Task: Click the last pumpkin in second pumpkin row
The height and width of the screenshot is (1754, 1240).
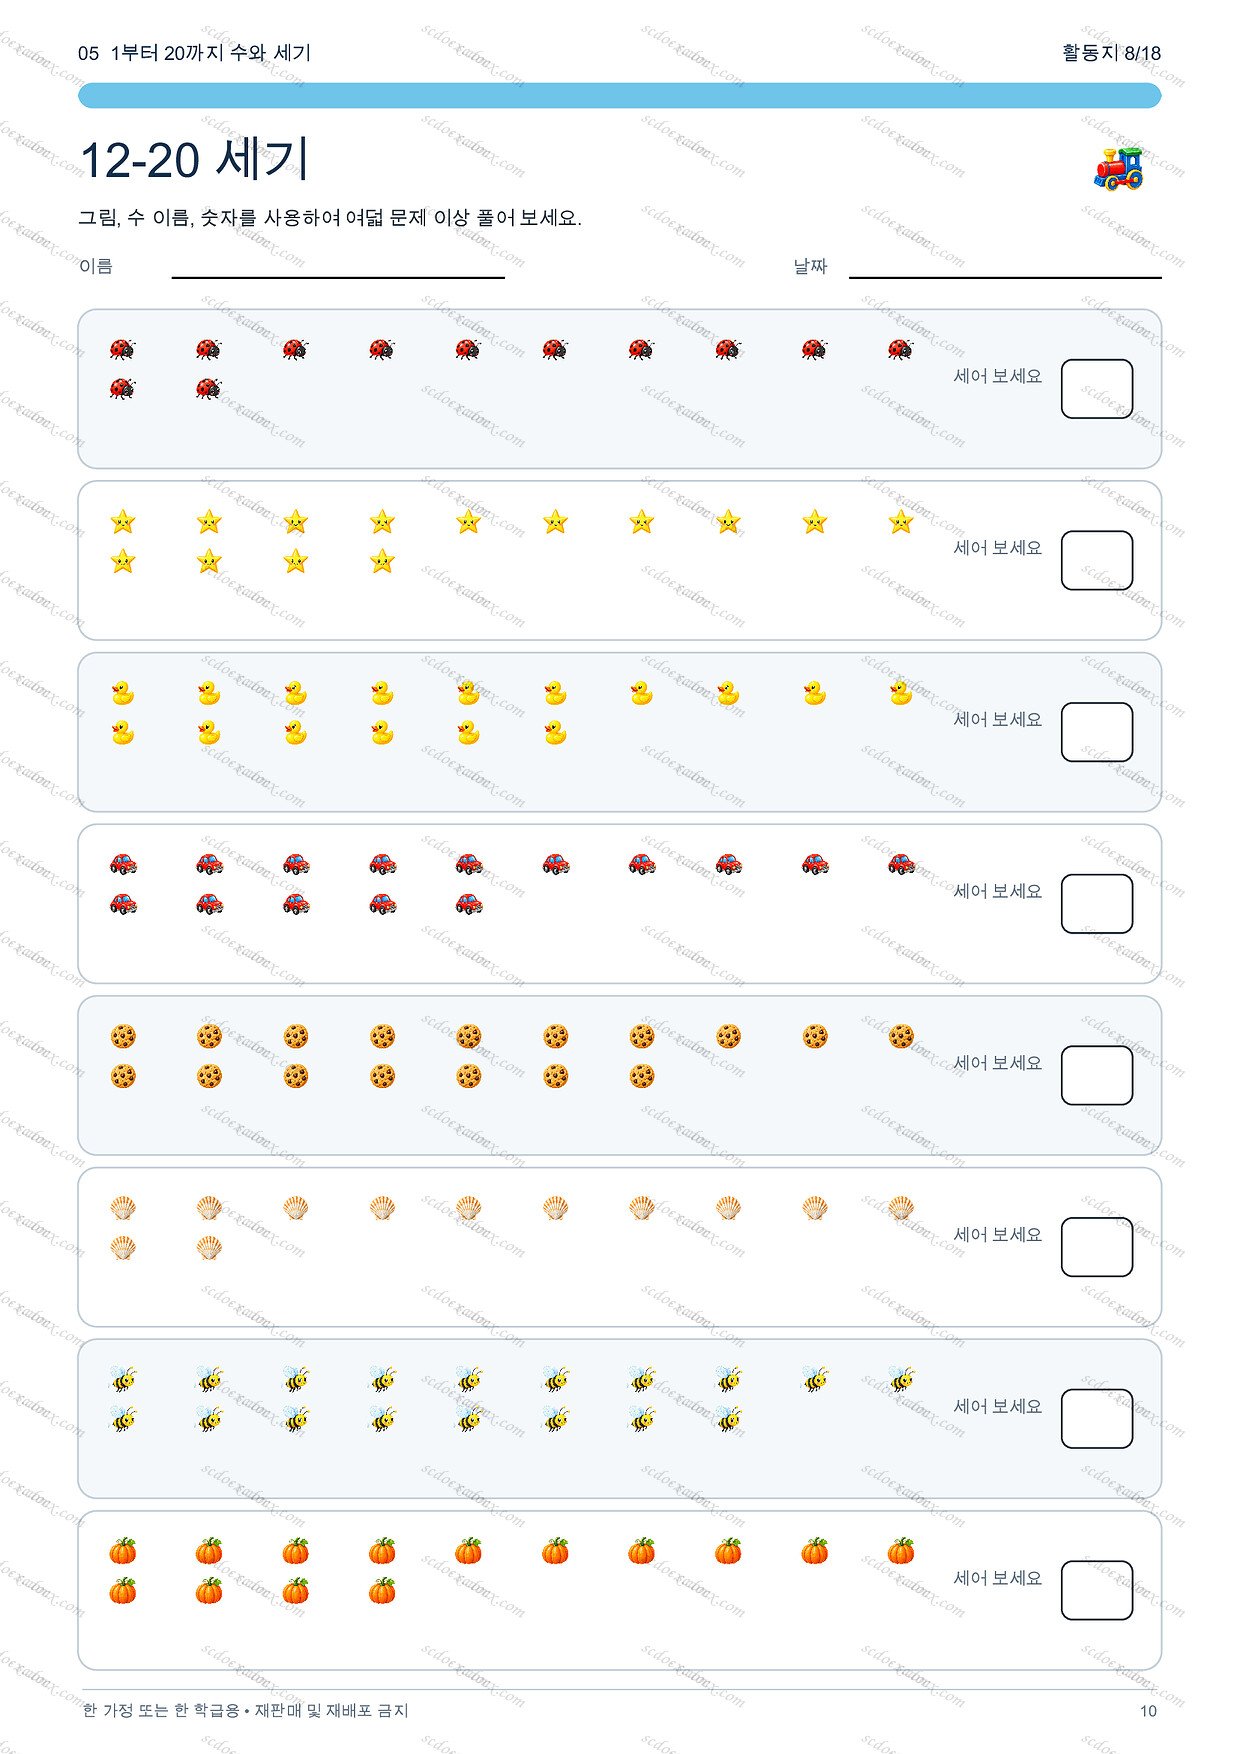Action: (x=382, y=1590)
